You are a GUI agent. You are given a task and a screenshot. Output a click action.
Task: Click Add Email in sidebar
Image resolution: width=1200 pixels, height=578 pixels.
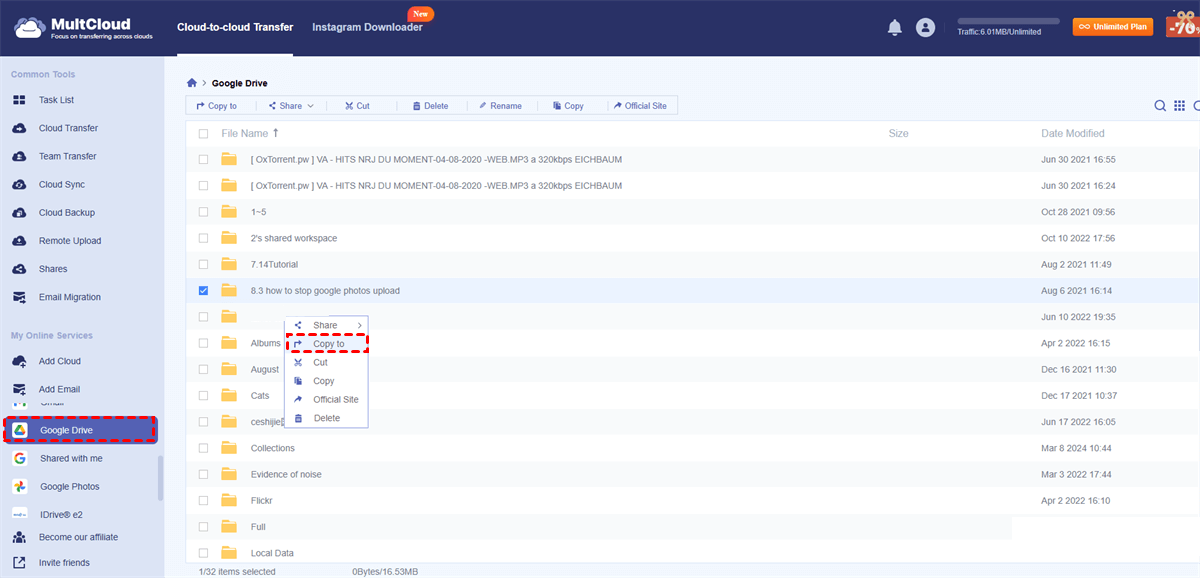(59, 389)
